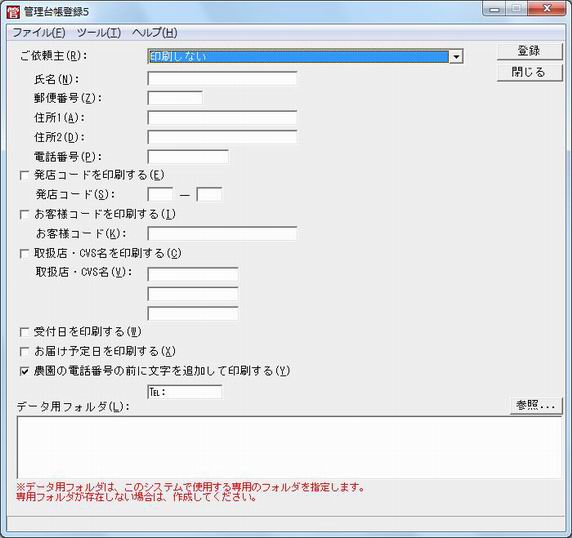Click the データ用フォルダ text area
The image size is (572, 538).
pos(289,447)
